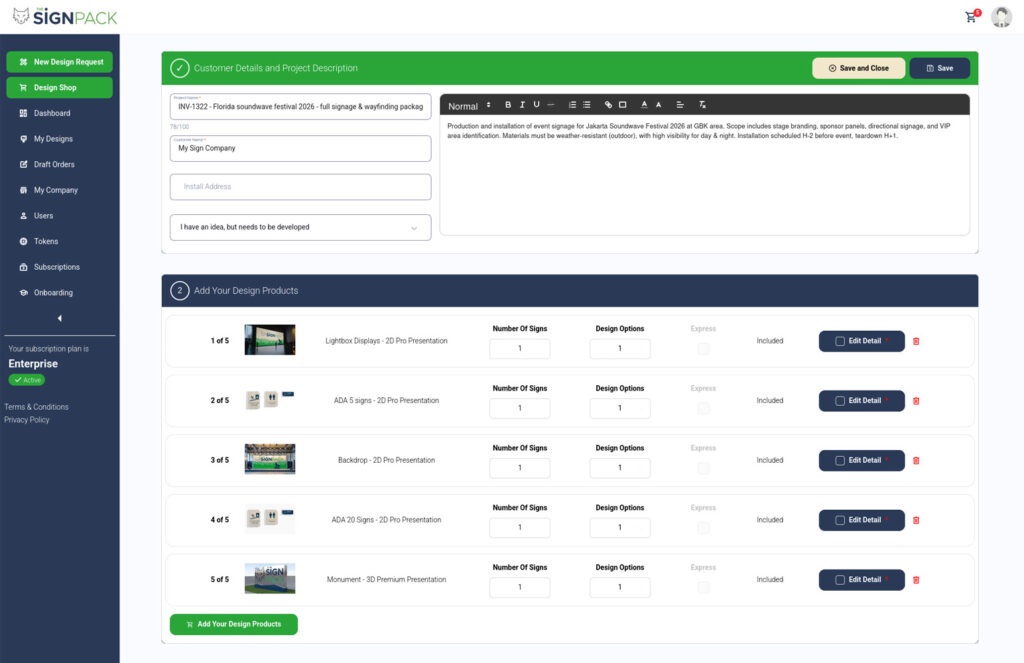1024x663 pixels.
Task: Click Design Options field for ADA 5 signs
Action: click(620, 408)
